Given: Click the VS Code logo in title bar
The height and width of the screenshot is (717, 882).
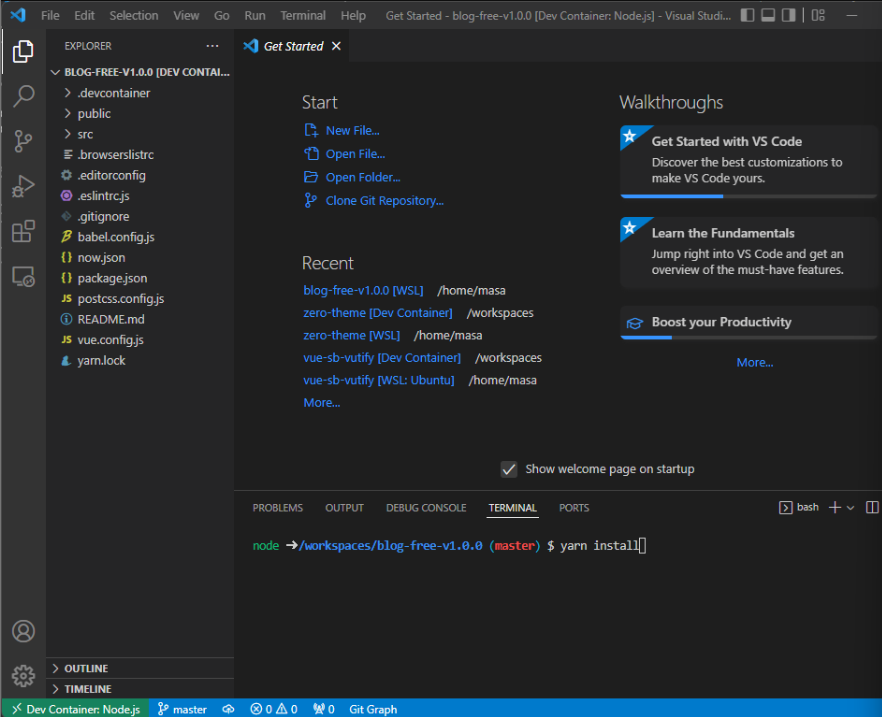Looking at the screenshot, I should (x=18, y=15).
